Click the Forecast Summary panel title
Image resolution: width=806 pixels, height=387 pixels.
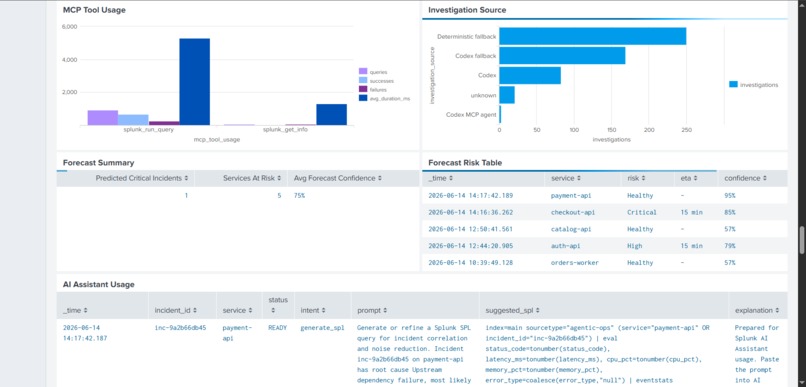98,163
